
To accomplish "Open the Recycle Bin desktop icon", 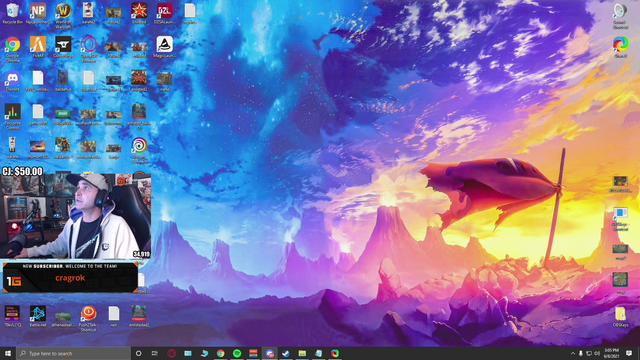I will [x=12, y=13].
